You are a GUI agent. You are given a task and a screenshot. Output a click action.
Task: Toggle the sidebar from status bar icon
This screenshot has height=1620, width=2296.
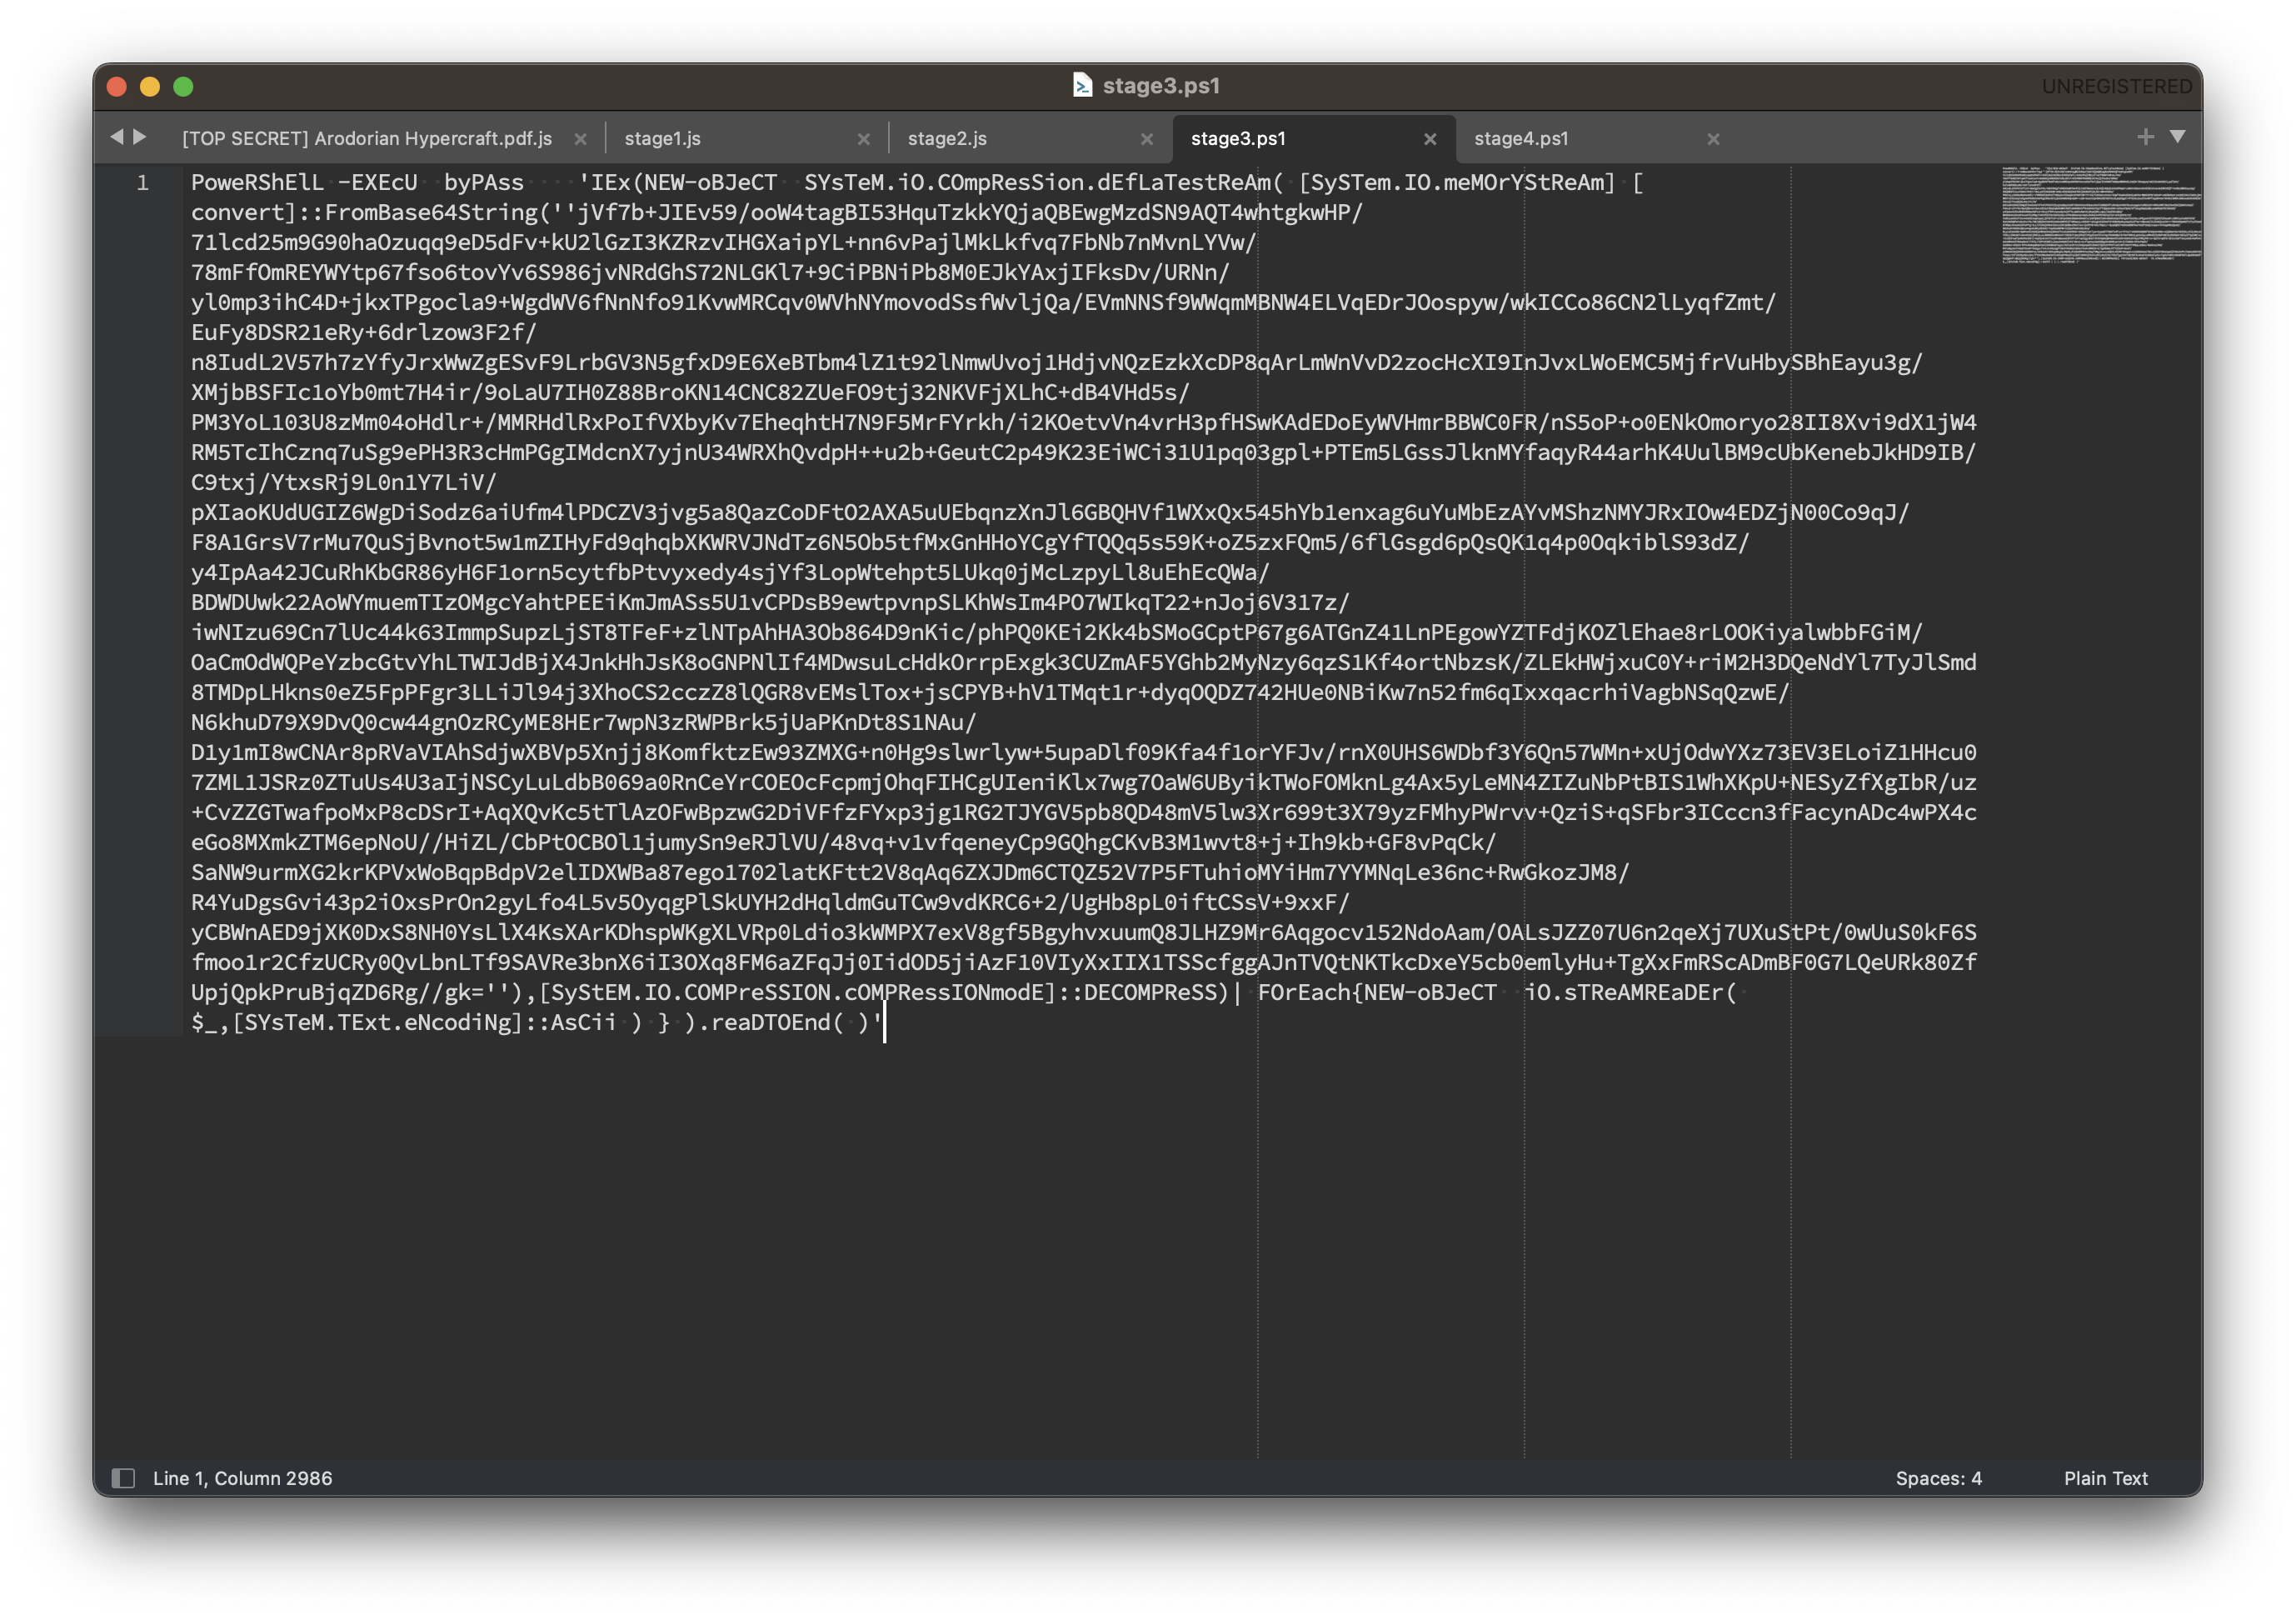click(x=123, y=1478)
